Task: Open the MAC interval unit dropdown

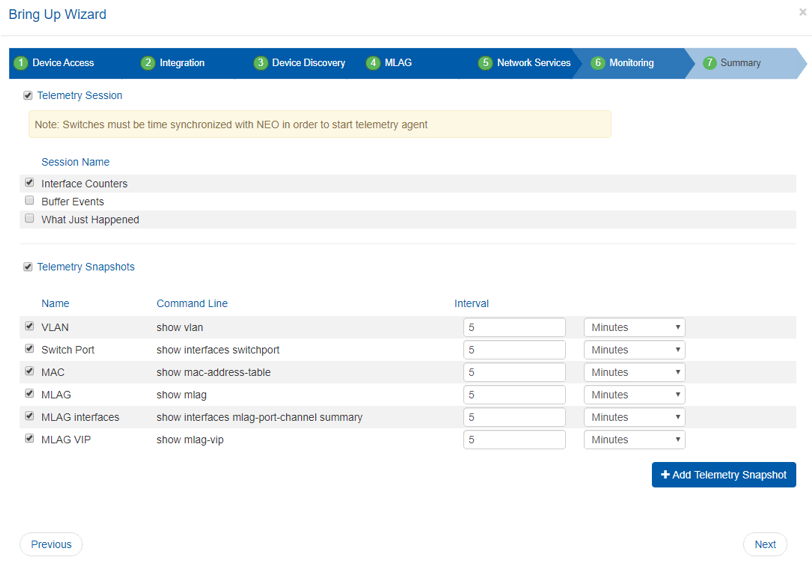Action: tap(634, 373)
